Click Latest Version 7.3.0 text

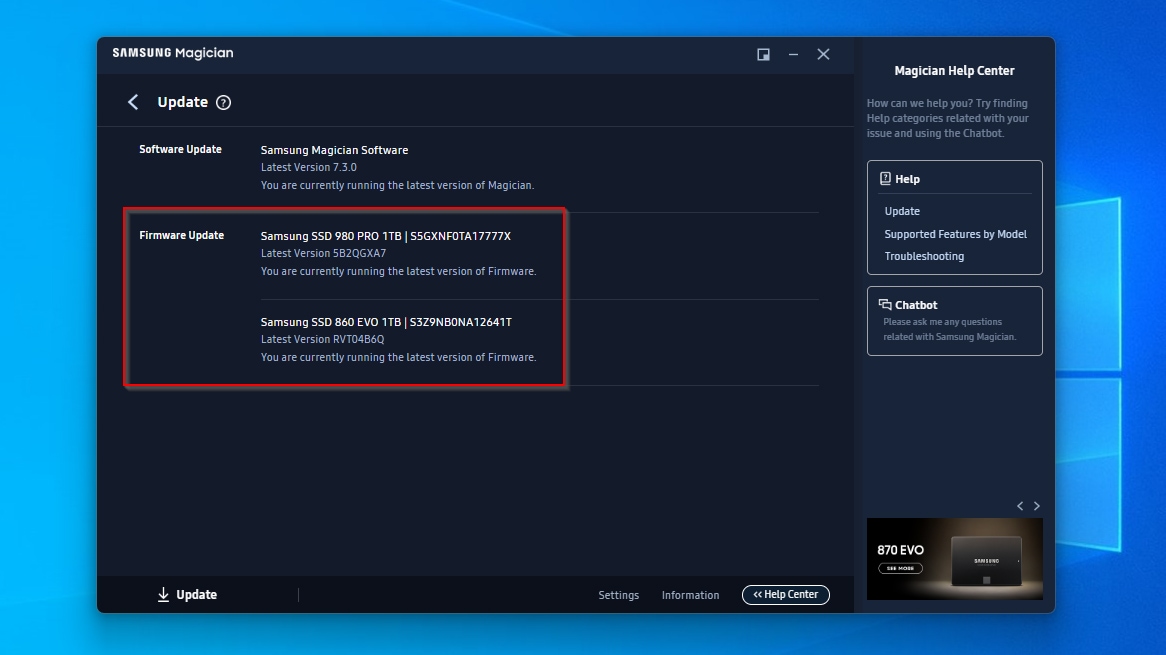tap(309, 167)
